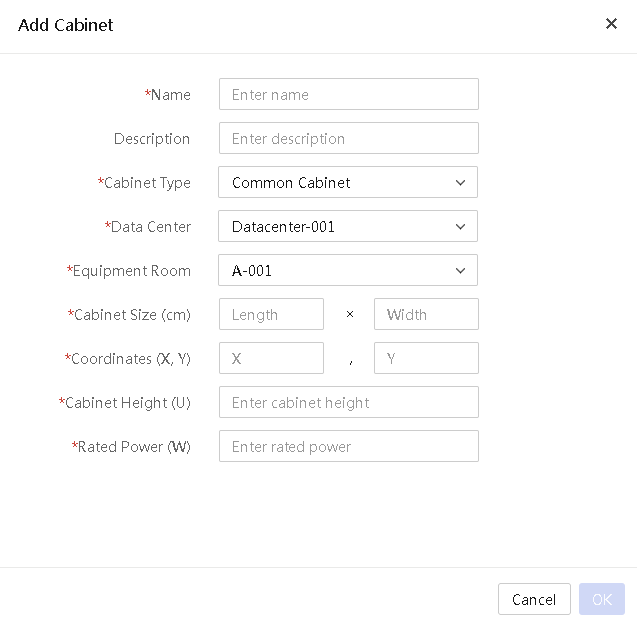Screen dimensions: 637x625
Task: Click the Enter name input field
Action: pos(349,94)
